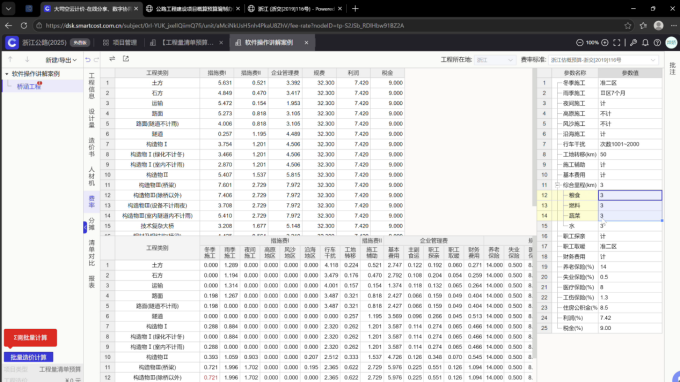
Task: Select the 桥涵工程 tree item
Action: pyautogui.click(x=29, y=86)
